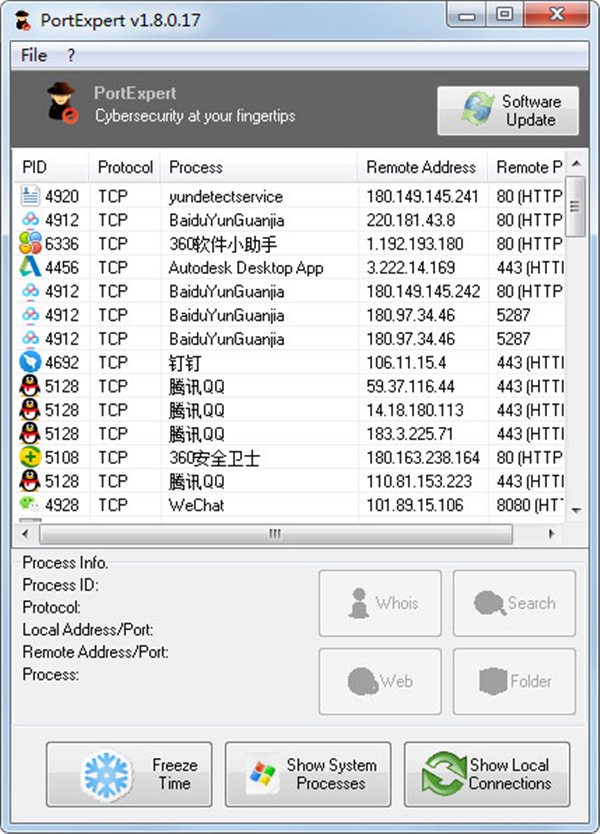Click the Web lookup button
Viewport: 600px width, 834px height.
380,681
